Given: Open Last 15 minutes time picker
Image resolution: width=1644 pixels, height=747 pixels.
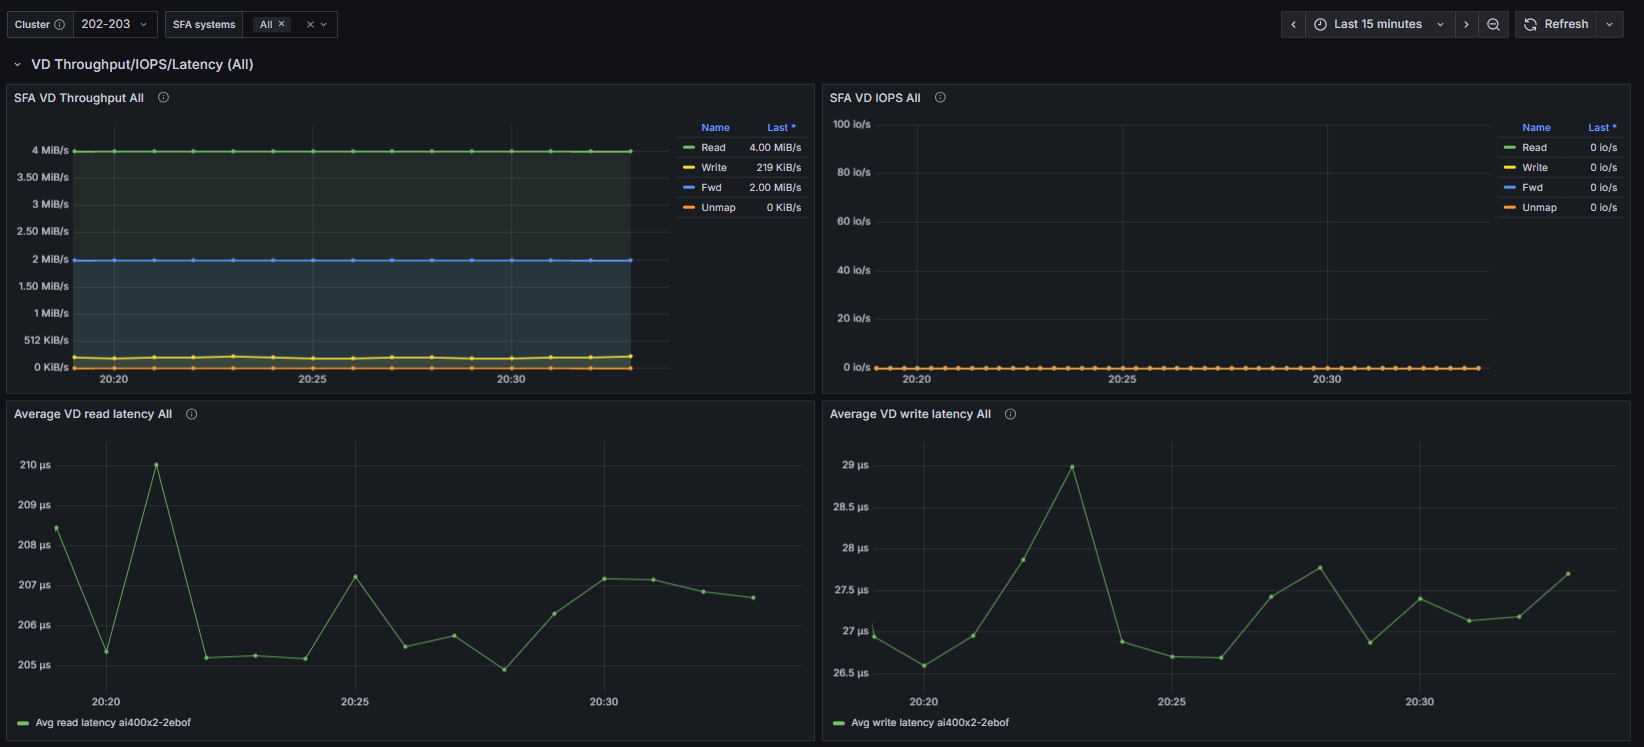Looking at the screenshot, I should 1380,24.
